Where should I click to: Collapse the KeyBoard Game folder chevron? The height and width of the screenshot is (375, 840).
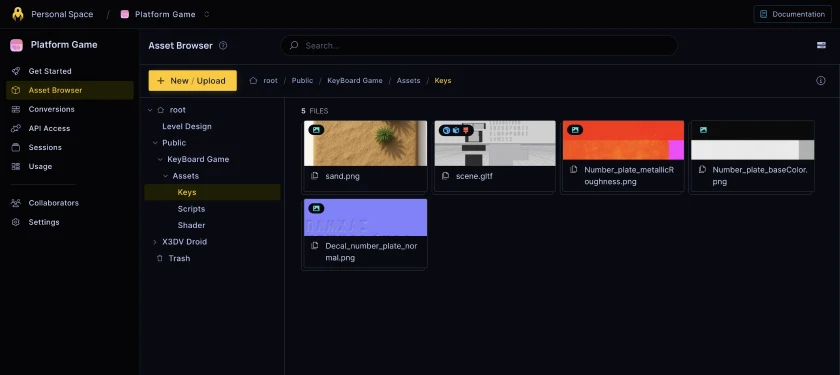(x=160, y=160)
